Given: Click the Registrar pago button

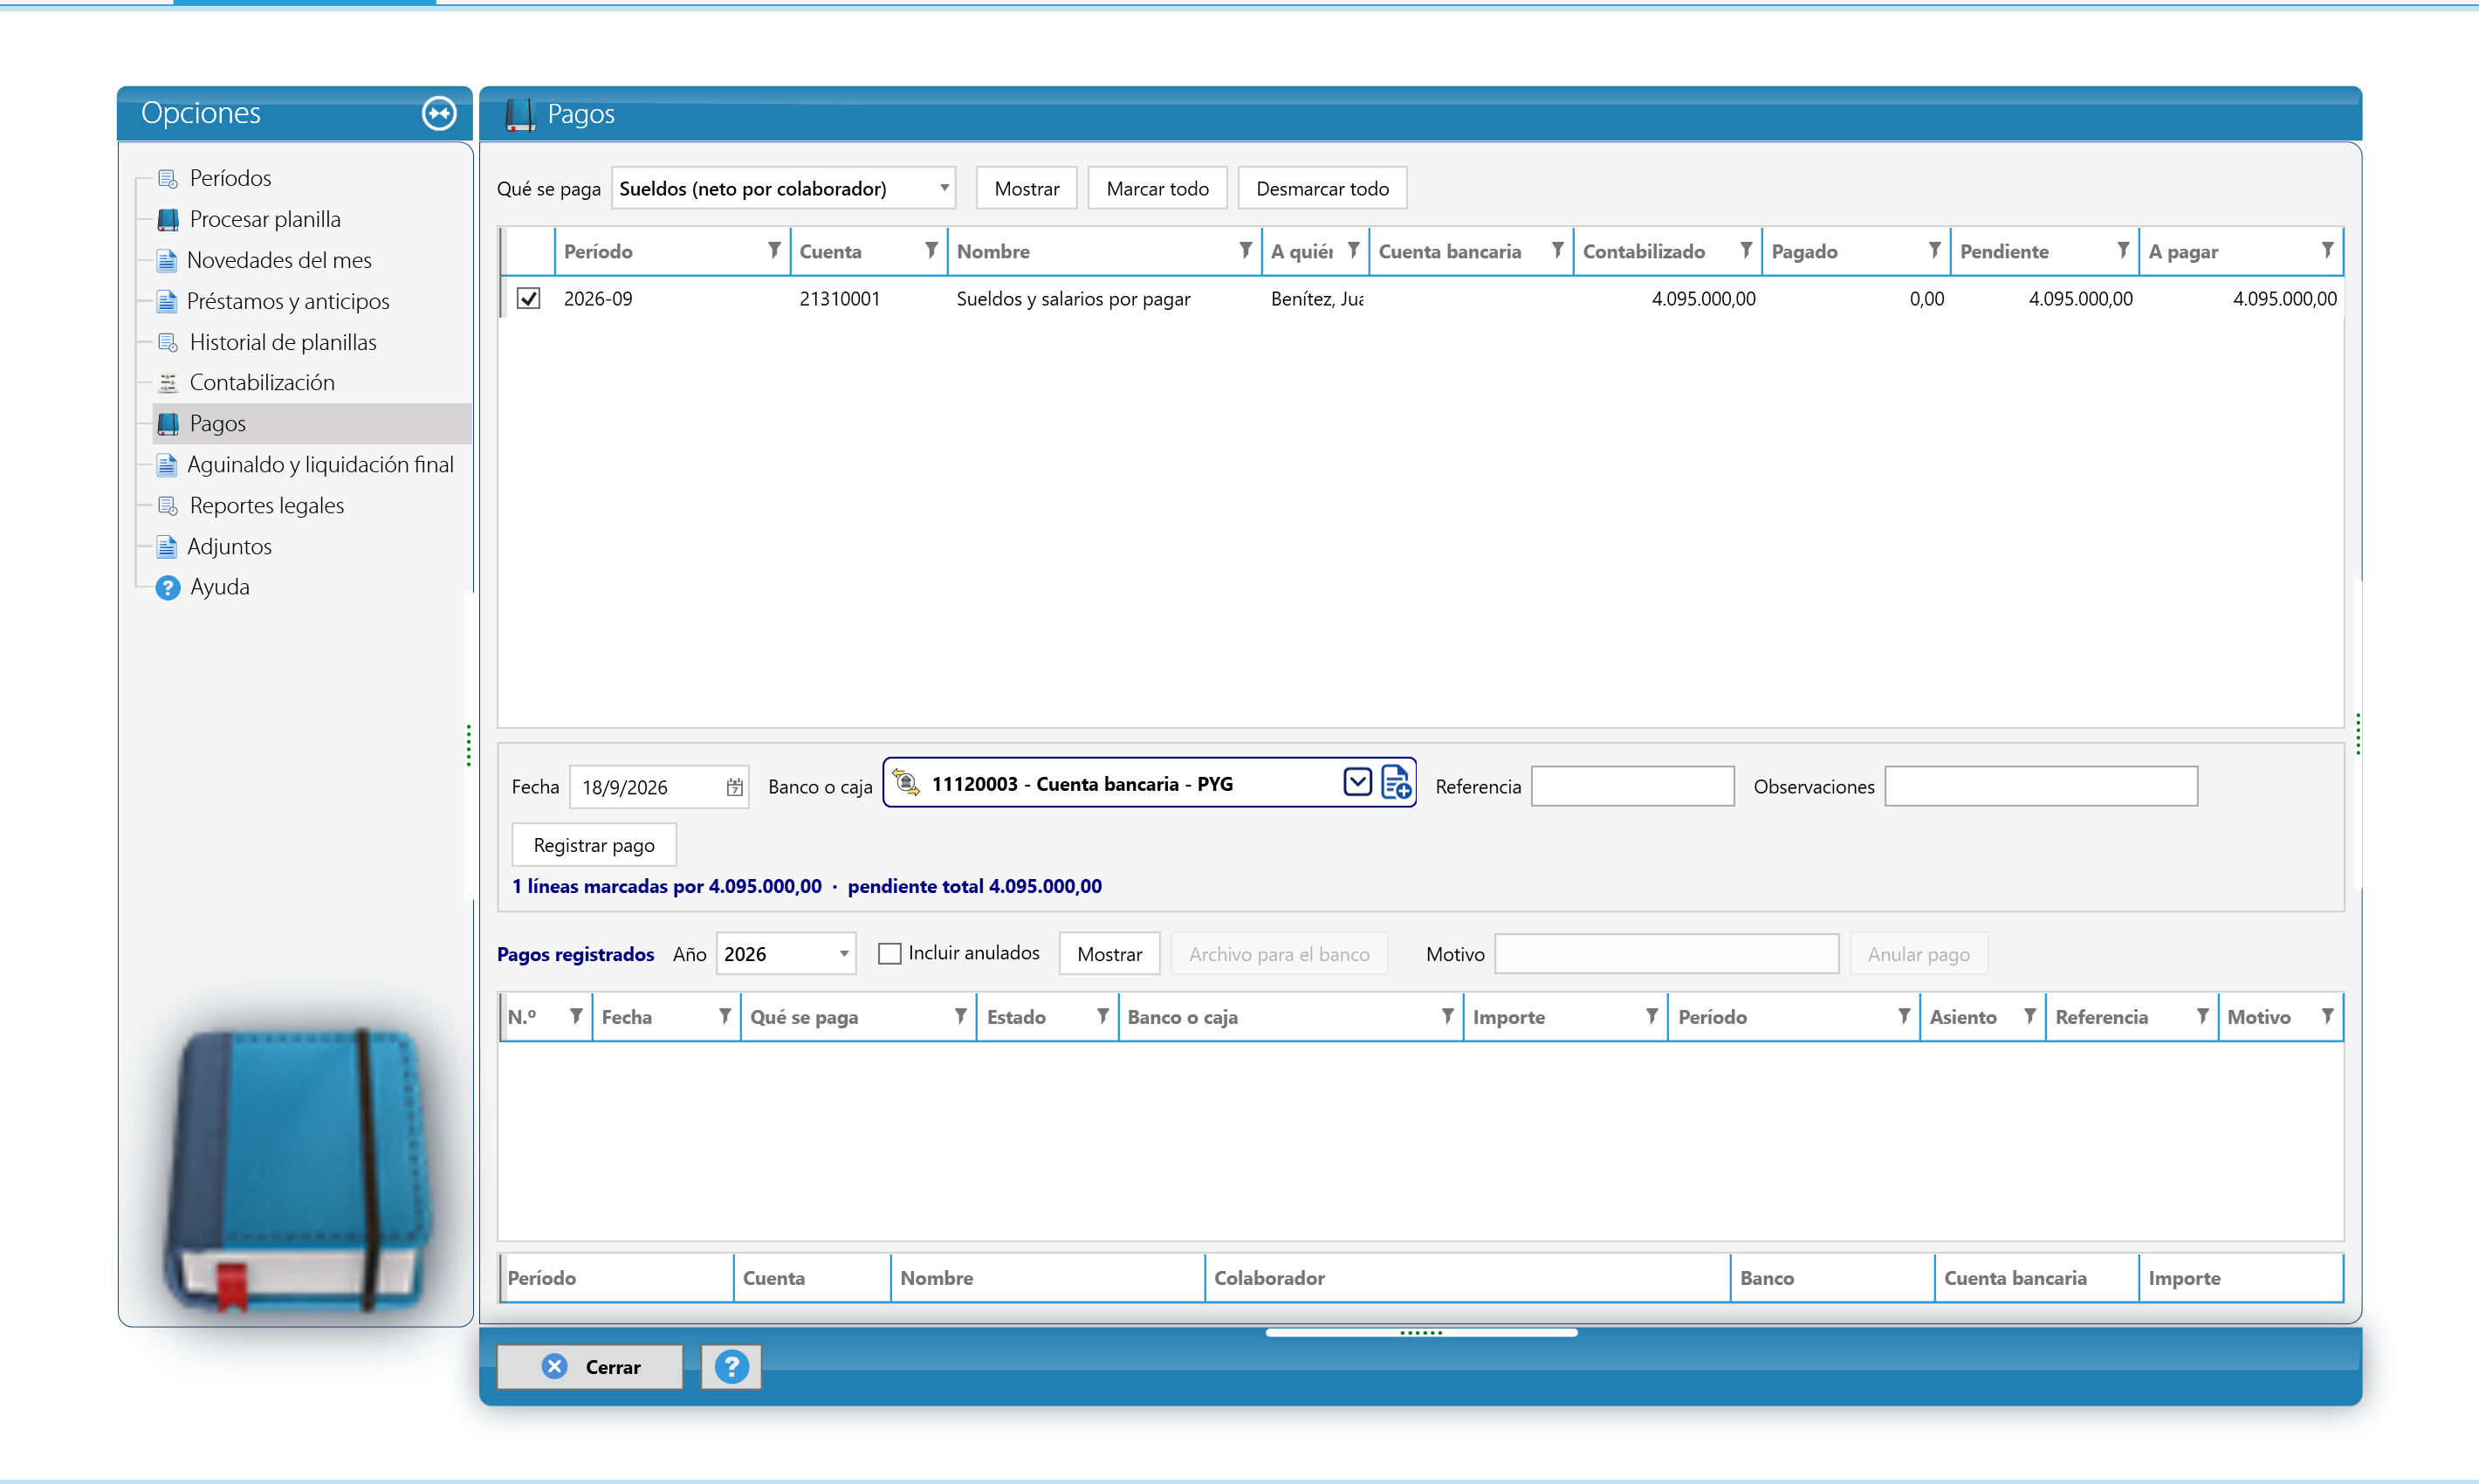Looking at the screenshot, I should click(594, 845).
